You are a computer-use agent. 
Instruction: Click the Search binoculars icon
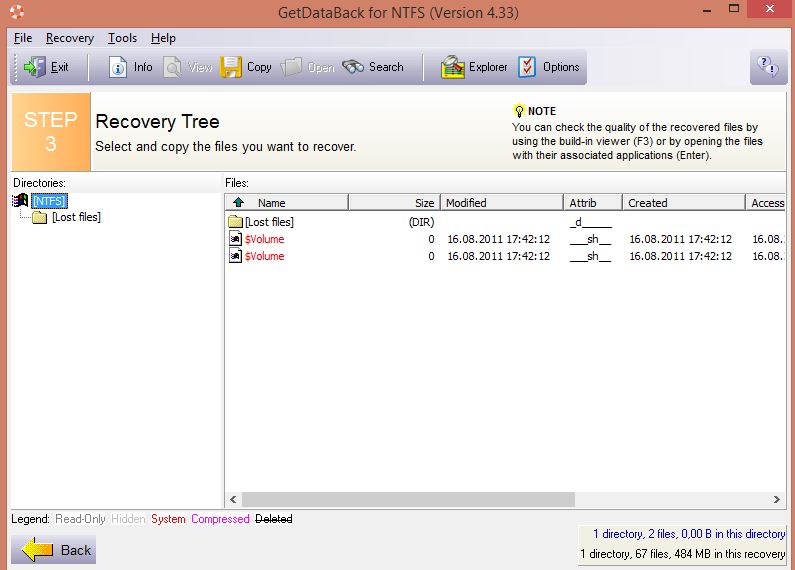click(x=353, y=67)
